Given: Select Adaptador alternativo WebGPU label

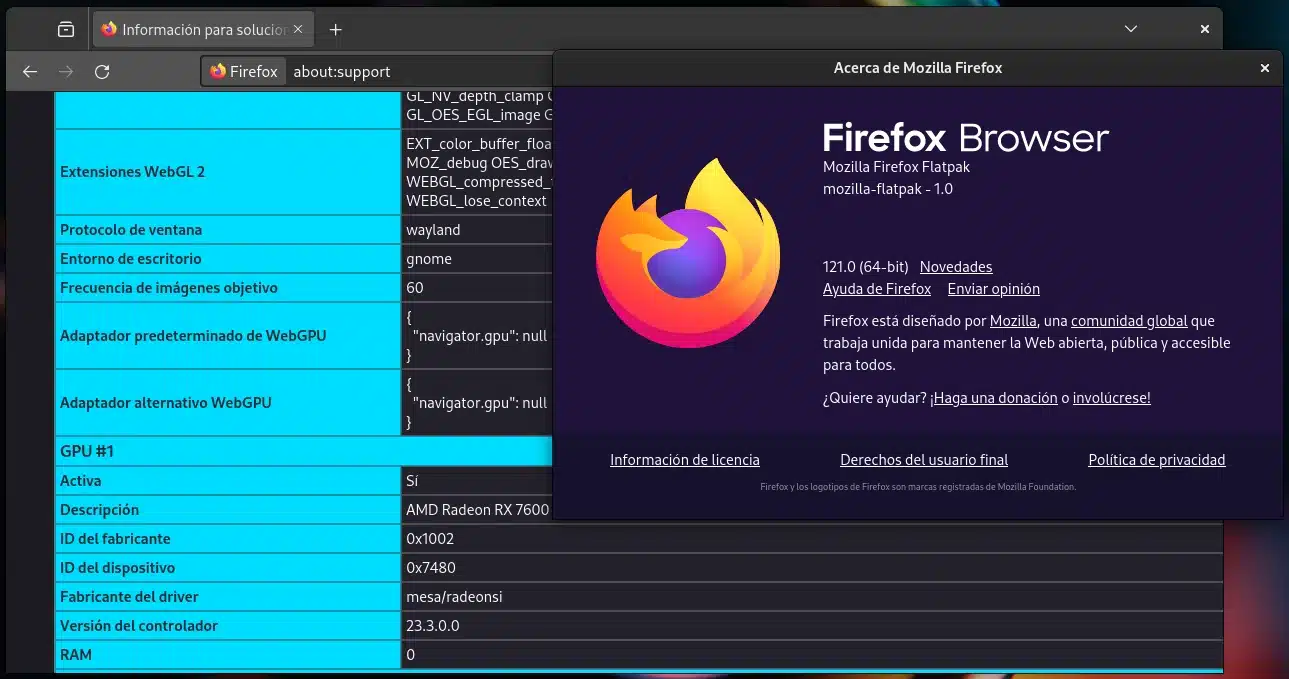Looking at the screenshot, I should coord(166,403).
